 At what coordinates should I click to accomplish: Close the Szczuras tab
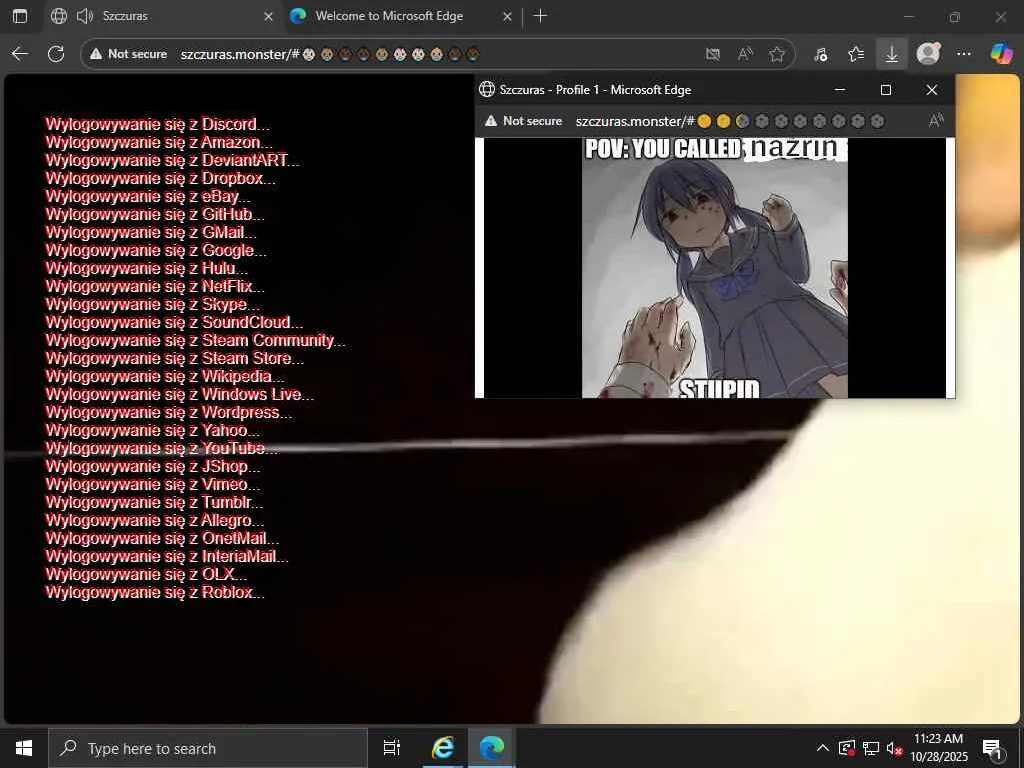(x=268, y=16)
